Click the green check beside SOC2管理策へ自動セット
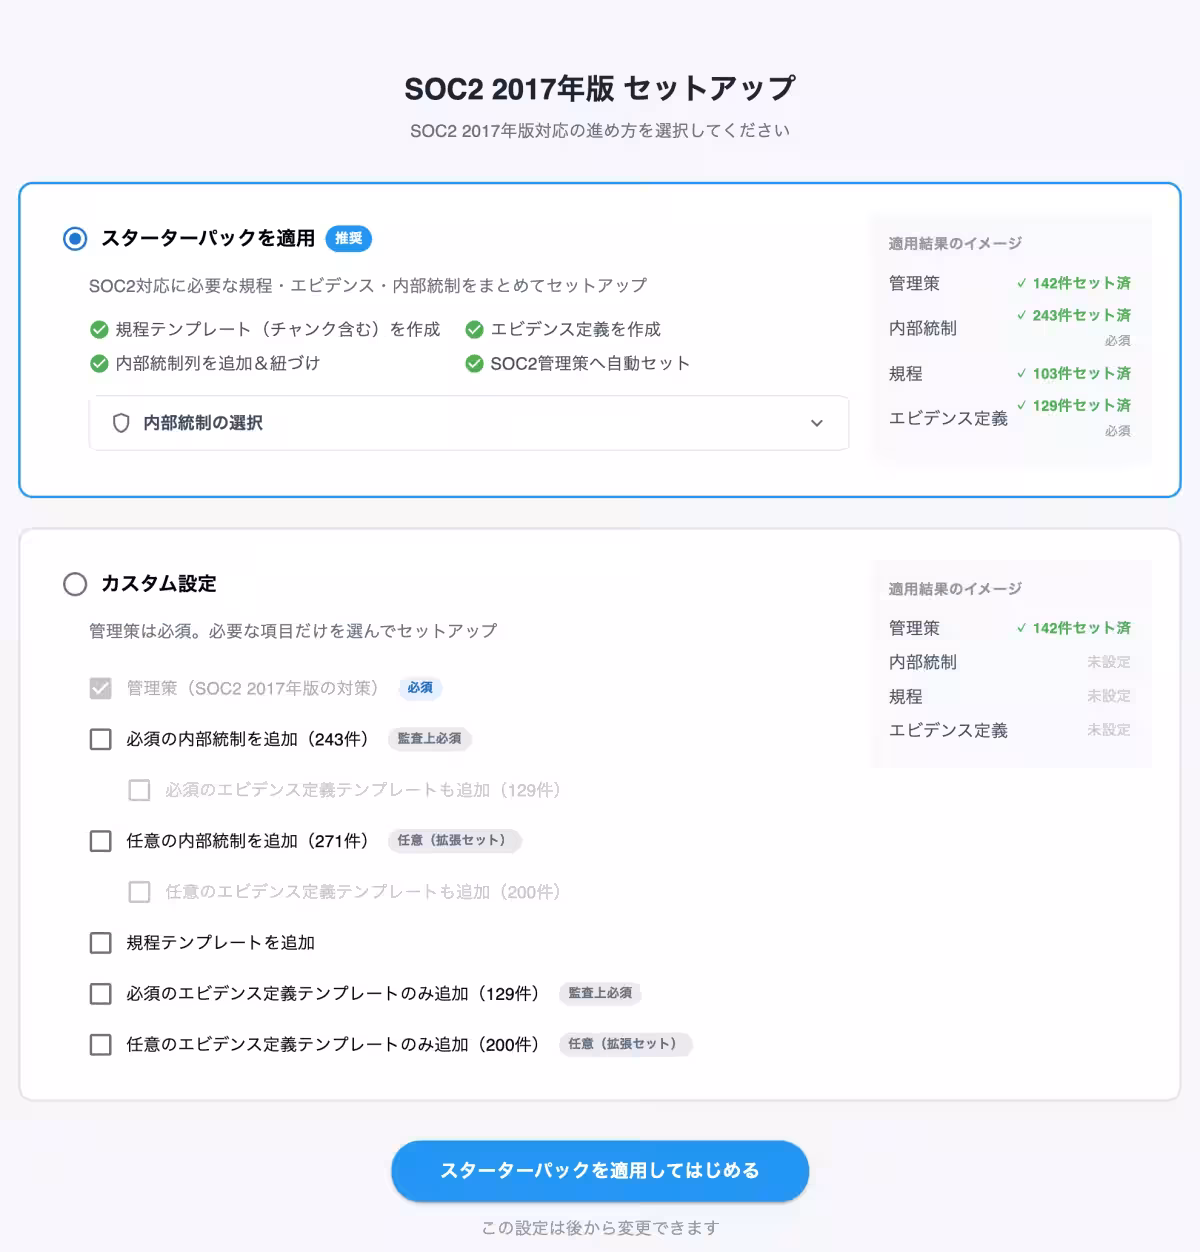 pos(474,363)
